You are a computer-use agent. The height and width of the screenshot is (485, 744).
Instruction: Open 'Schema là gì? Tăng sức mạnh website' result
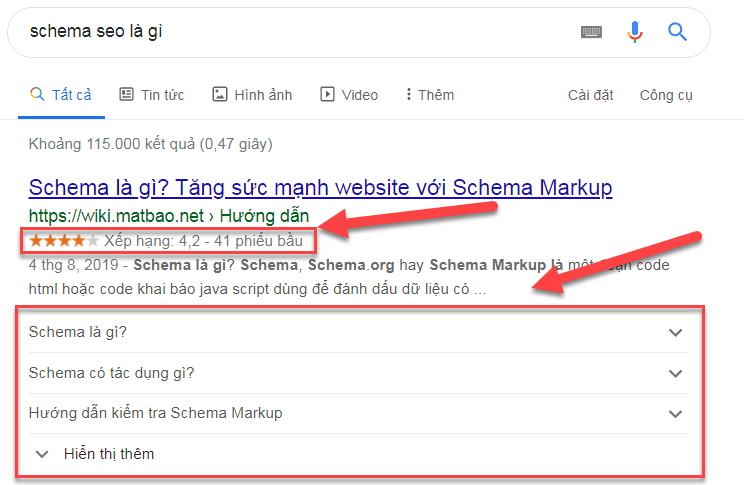click(320, 187)
